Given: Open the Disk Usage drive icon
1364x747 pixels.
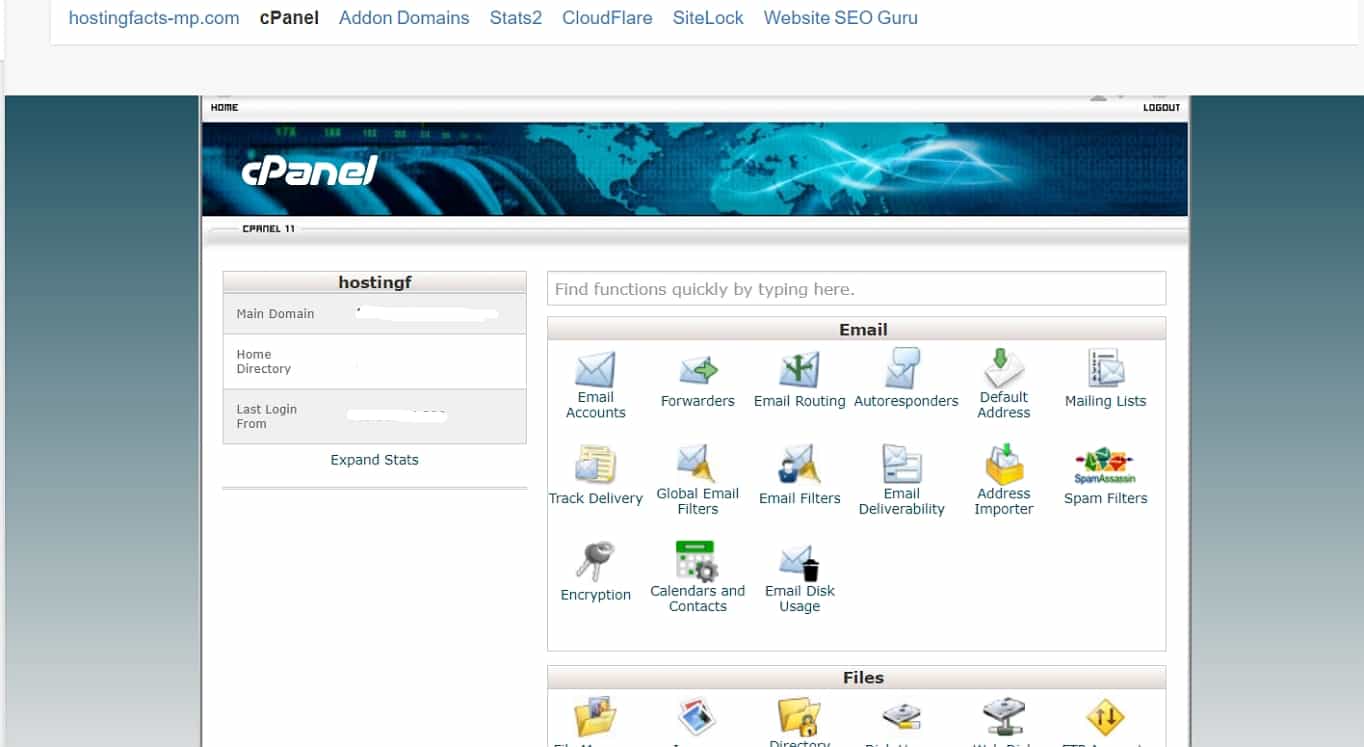Looking at the screenshot, I should (x=902, y=717).
